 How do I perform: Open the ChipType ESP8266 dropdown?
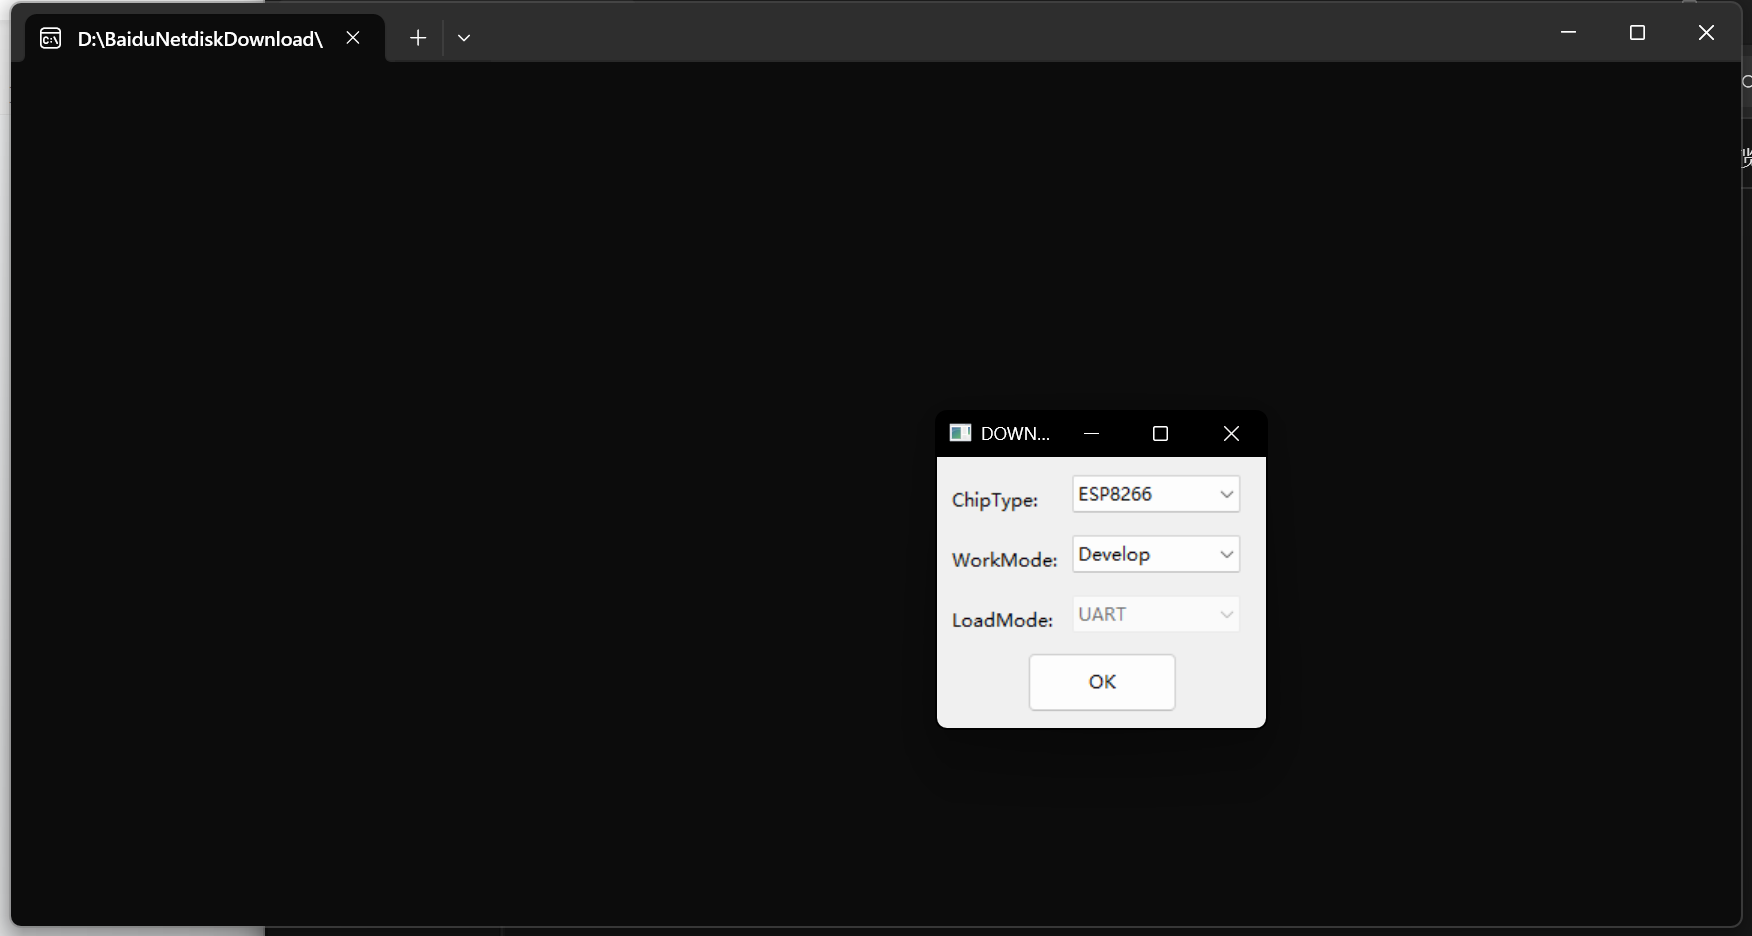click(x=1156, y=494)
